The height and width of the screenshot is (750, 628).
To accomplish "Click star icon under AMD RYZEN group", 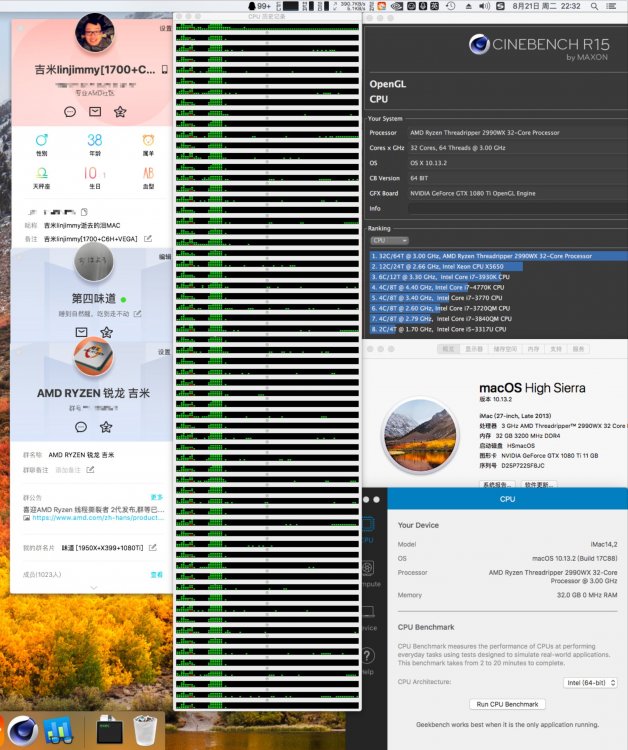I will click(106, 427).
